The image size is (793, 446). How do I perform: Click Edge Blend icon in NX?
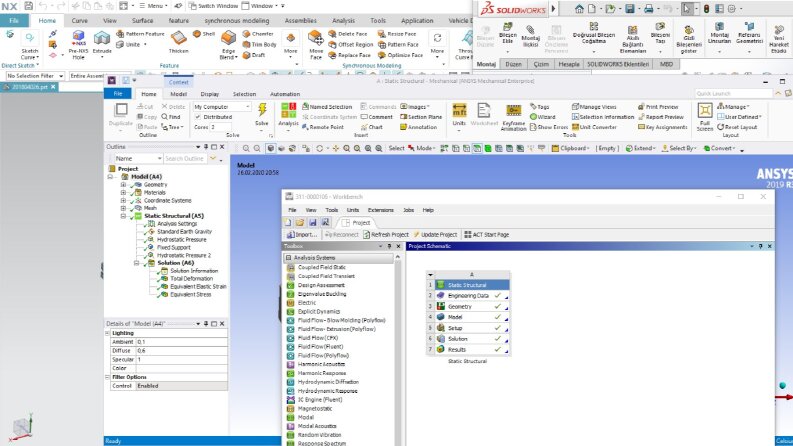[229, 38]
